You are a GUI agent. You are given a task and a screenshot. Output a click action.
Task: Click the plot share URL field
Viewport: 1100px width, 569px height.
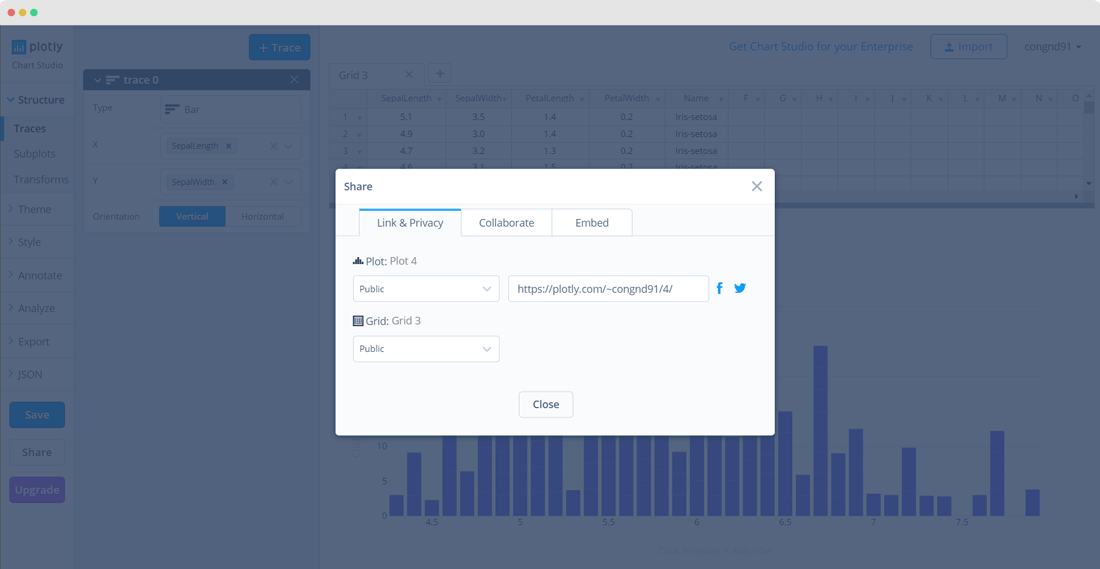click(608, 288)
